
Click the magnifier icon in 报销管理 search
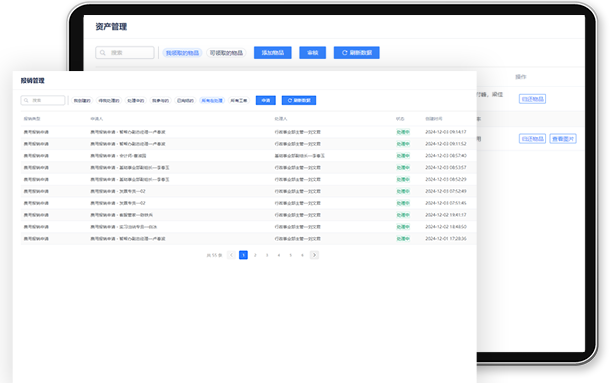[26, 100]
